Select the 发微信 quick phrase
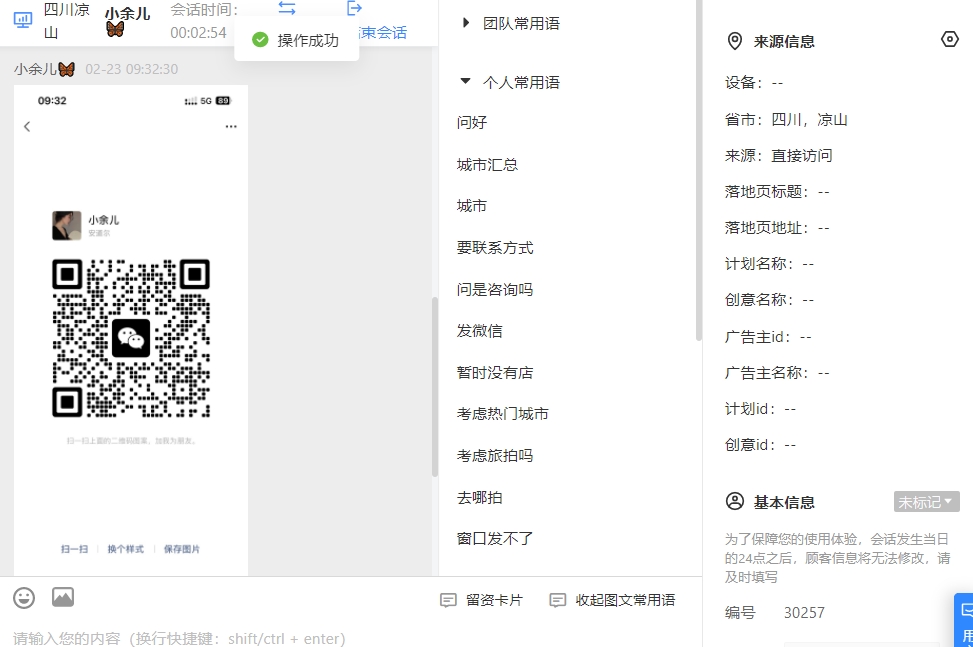 [x=479, y=331]
